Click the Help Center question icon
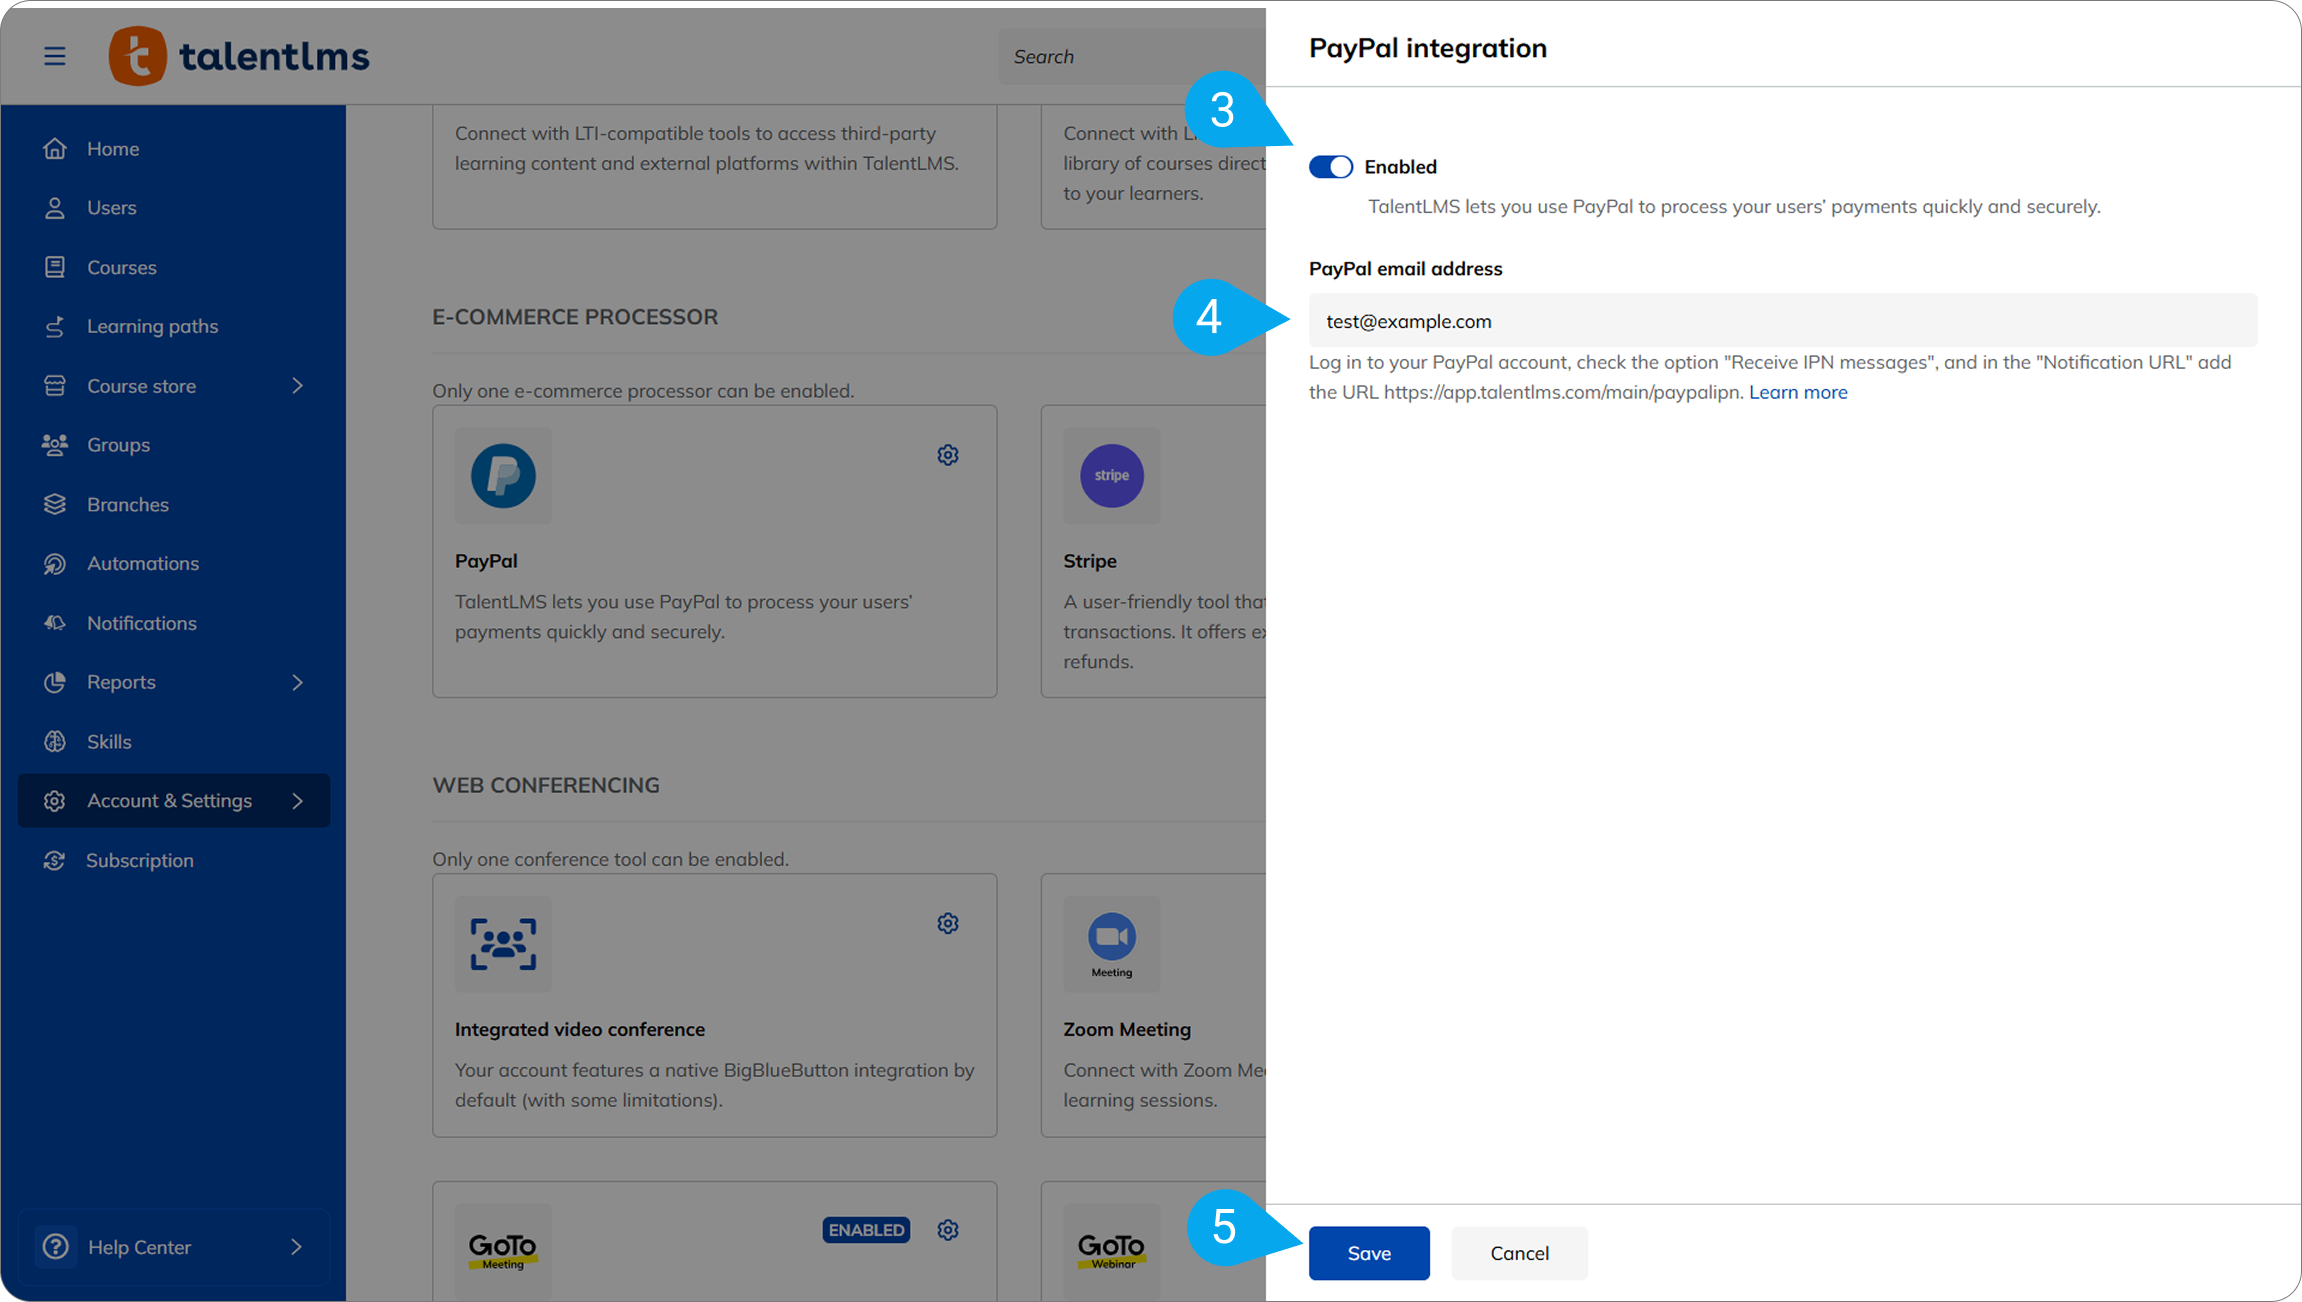The image size is (2302, 1302). coord(56,1247)
